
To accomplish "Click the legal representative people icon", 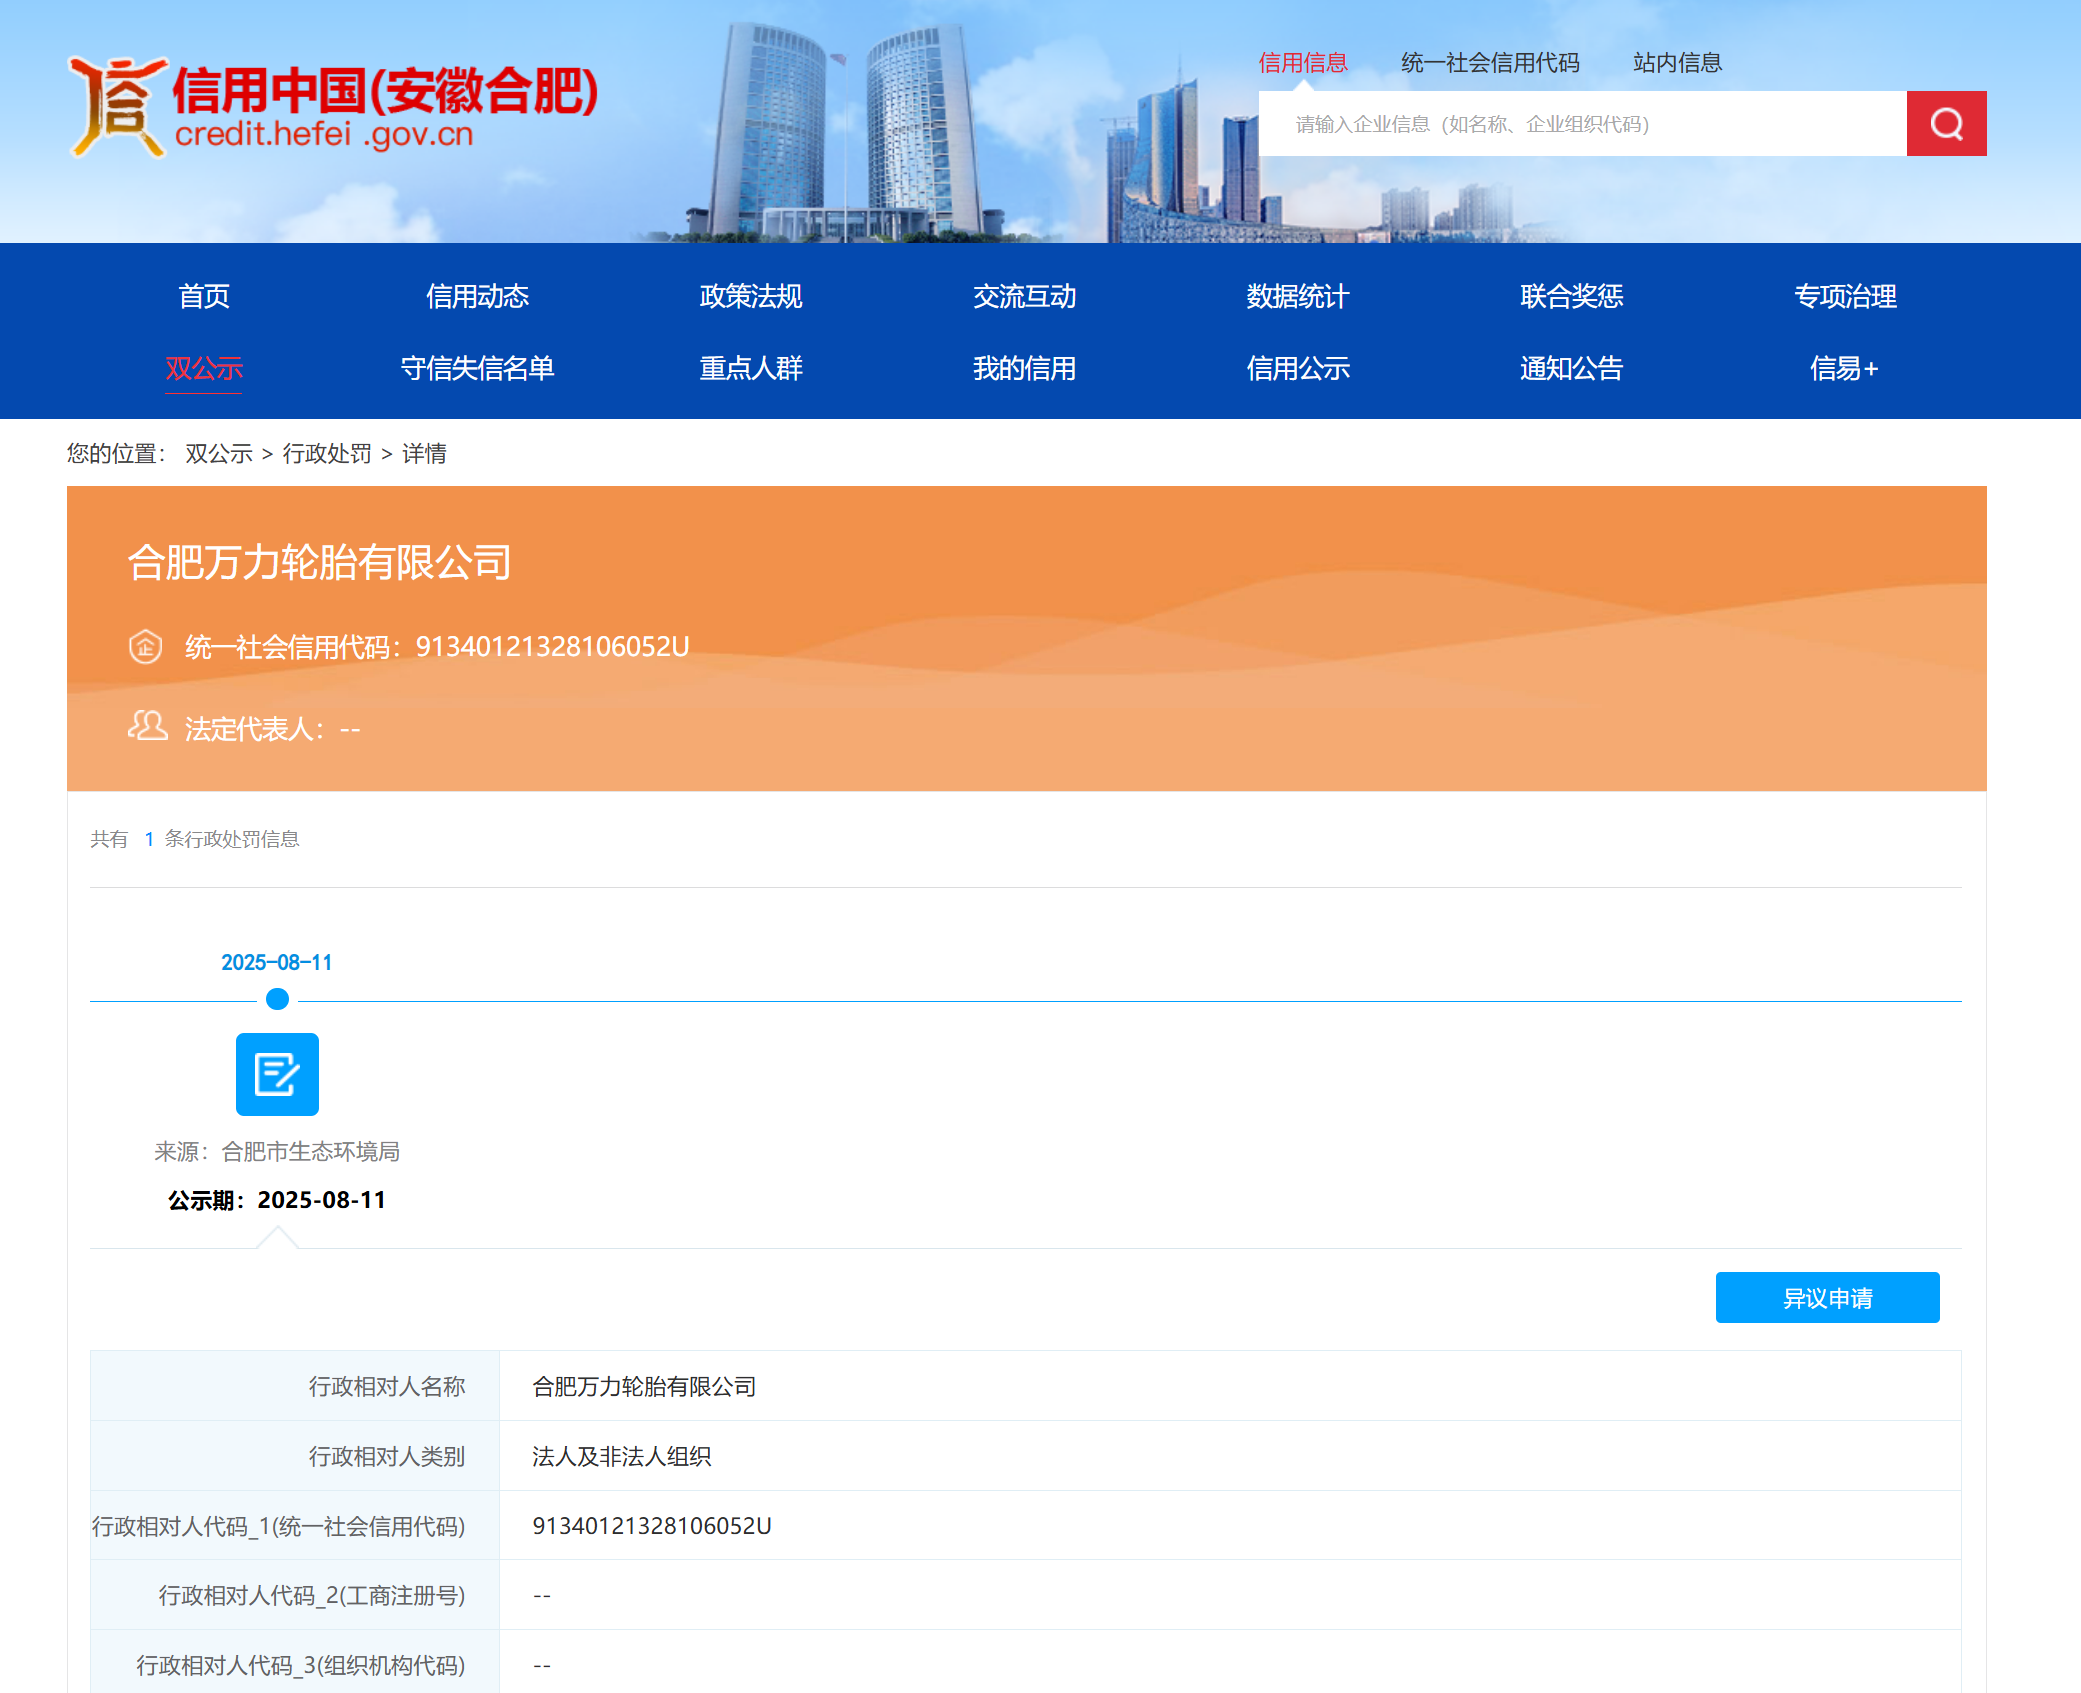I will [147, 726].
